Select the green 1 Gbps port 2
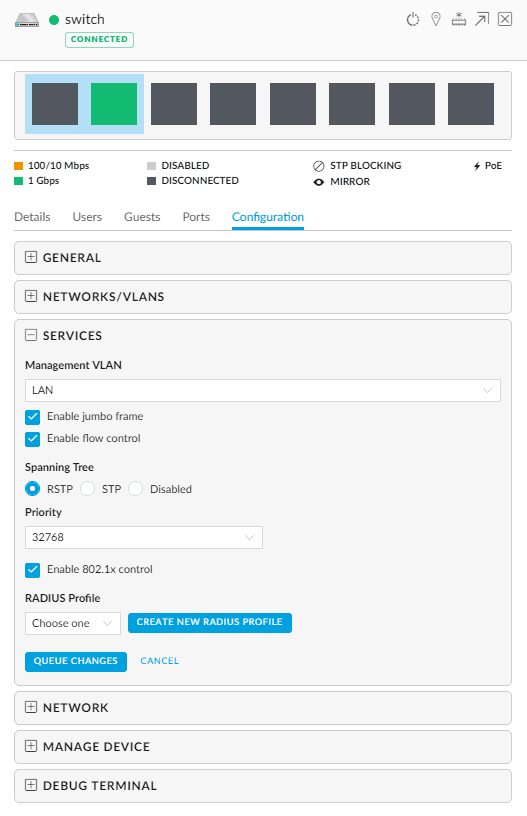 114,104
